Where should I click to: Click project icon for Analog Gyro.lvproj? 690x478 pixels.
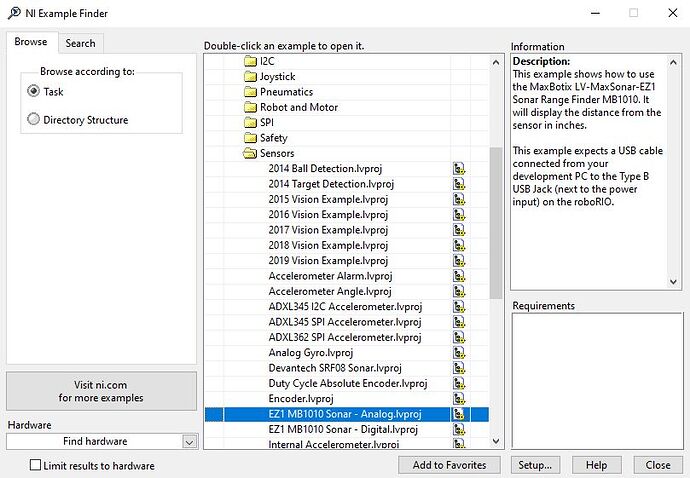pyautogui.click(x=459, y=353)
